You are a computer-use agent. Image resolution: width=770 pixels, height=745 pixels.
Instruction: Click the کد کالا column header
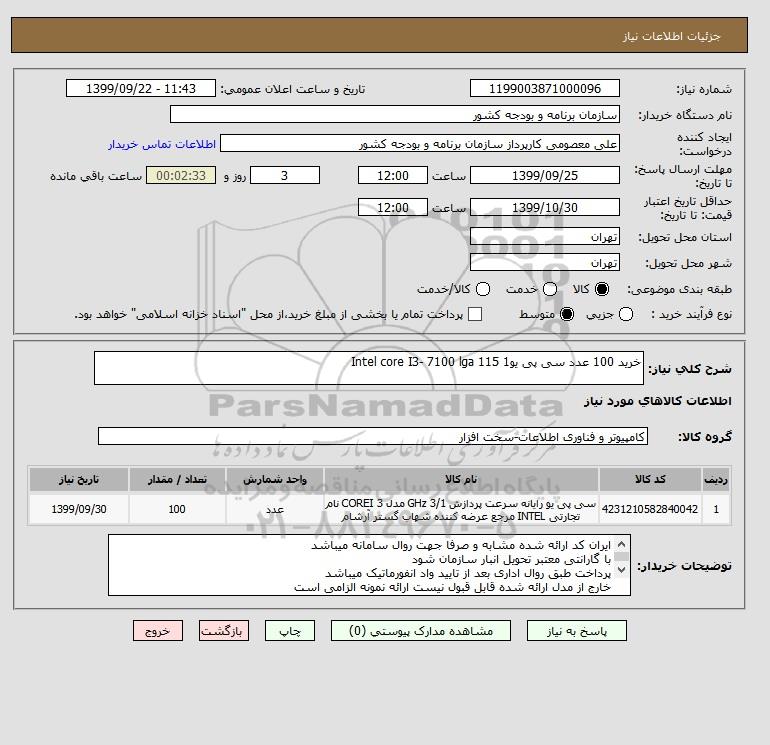coord(650,479)
